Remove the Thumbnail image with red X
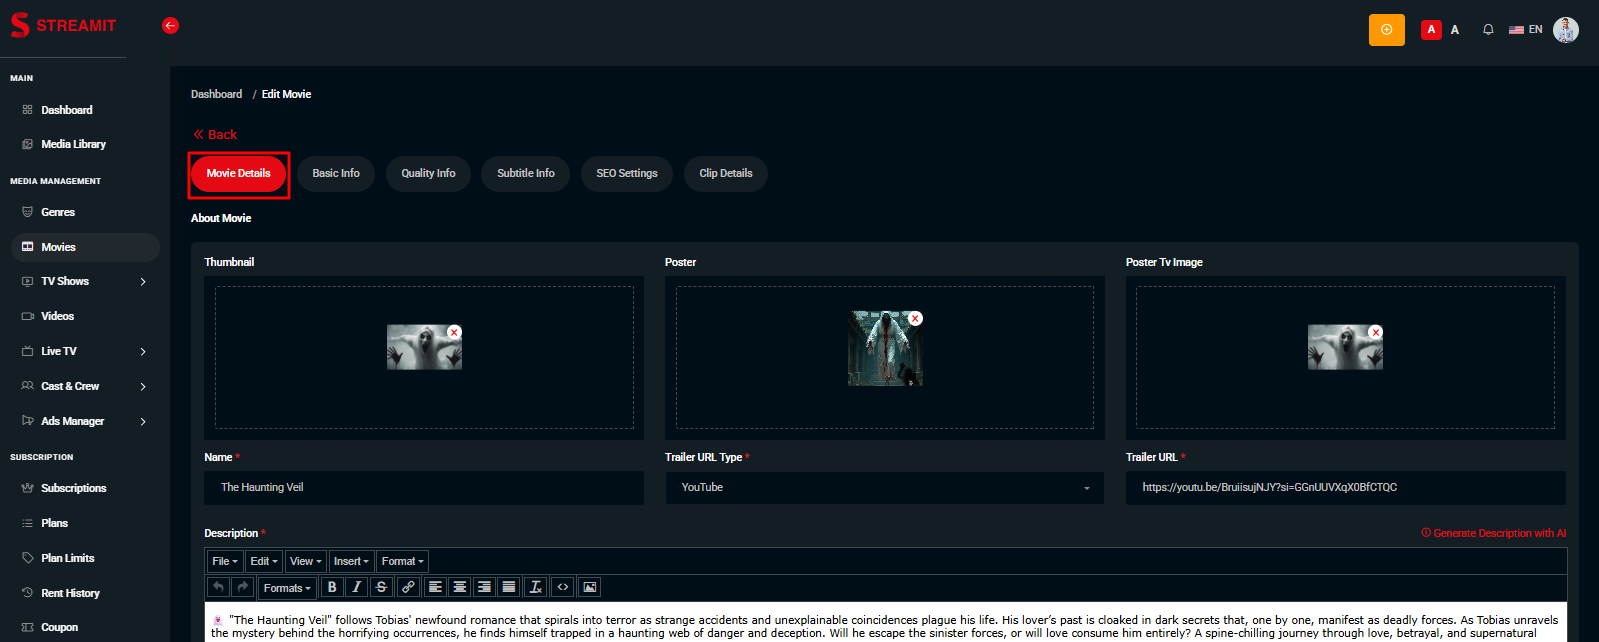This screenshot has width=1599, height=642. pos(454,332)
